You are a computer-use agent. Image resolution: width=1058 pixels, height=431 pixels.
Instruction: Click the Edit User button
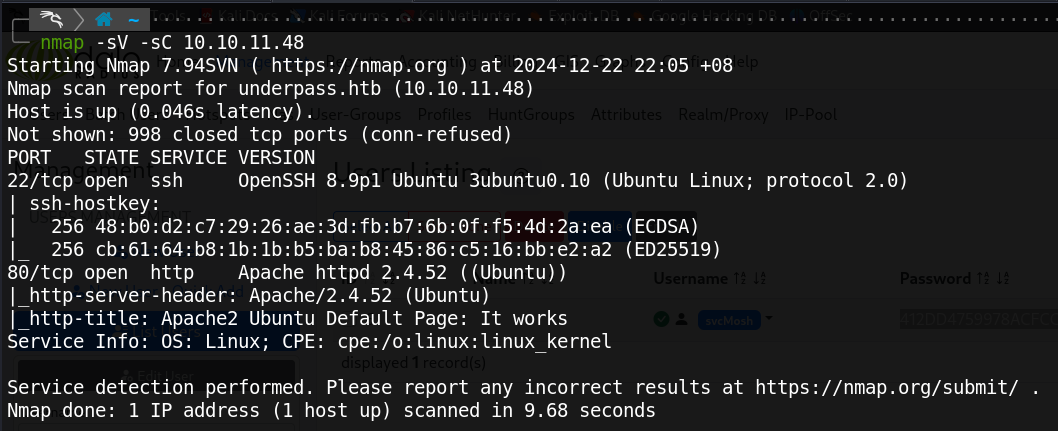pos(157,376)
